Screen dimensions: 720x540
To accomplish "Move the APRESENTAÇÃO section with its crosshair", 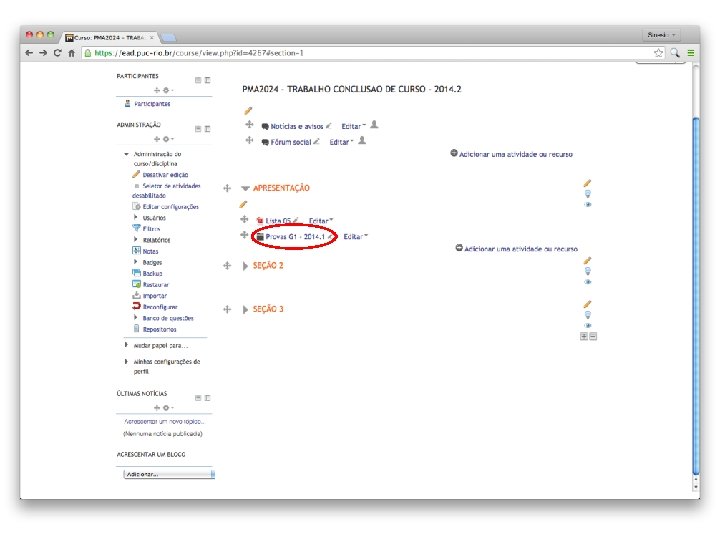I will click(x=227, y=188).
